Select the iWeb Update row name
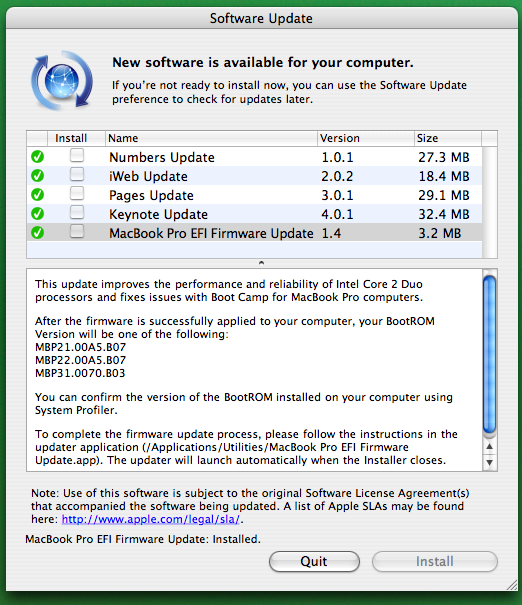The image size is (522, 605). [x=148, y=176]
